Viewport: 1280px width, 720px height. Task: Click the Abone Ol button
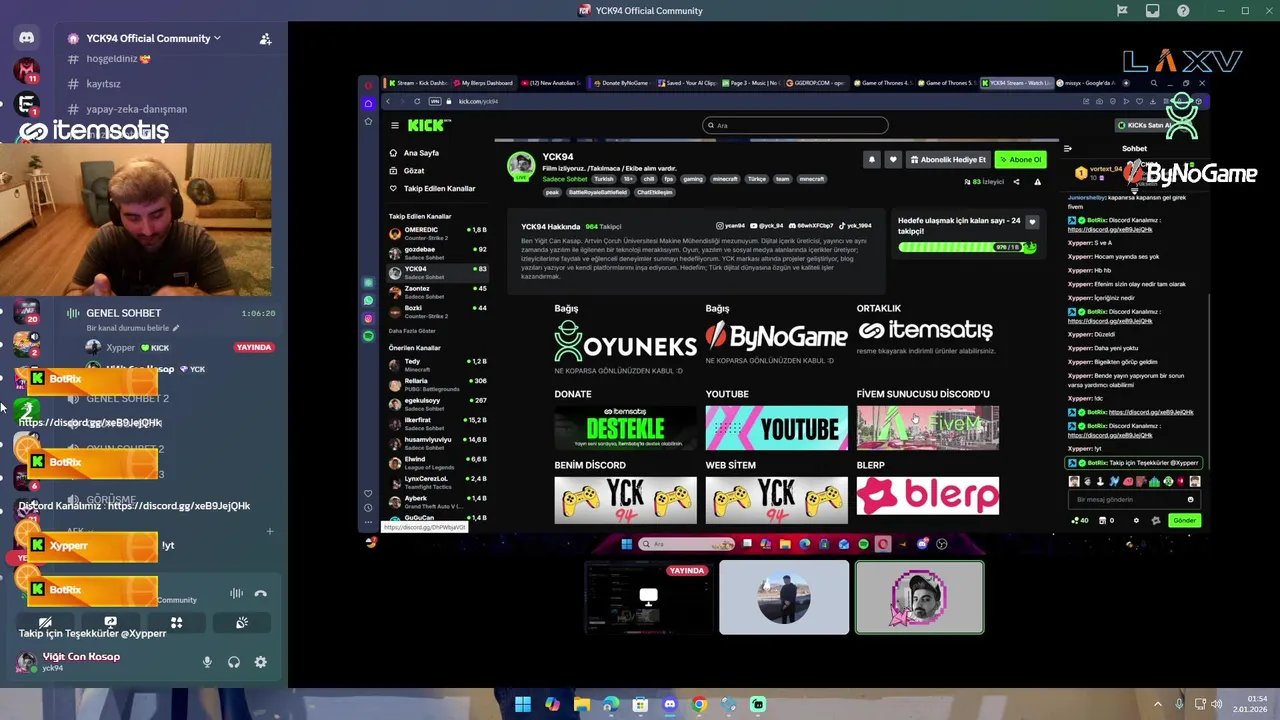pyautogui.click(x=1020, y=159)
